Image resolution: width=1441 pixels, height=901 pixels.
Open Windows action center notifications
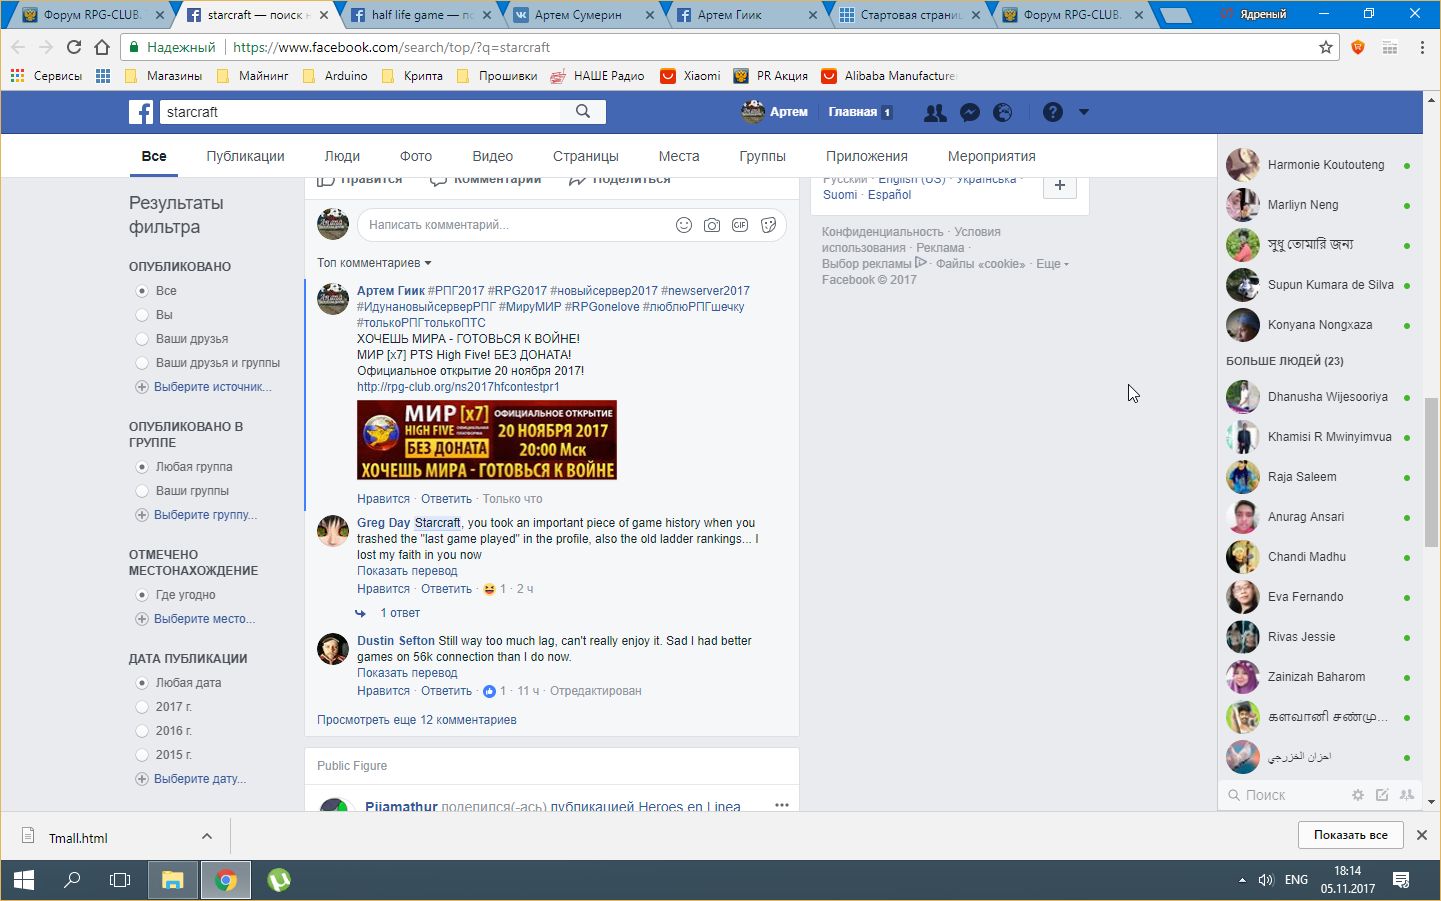tap(1401, 880)
